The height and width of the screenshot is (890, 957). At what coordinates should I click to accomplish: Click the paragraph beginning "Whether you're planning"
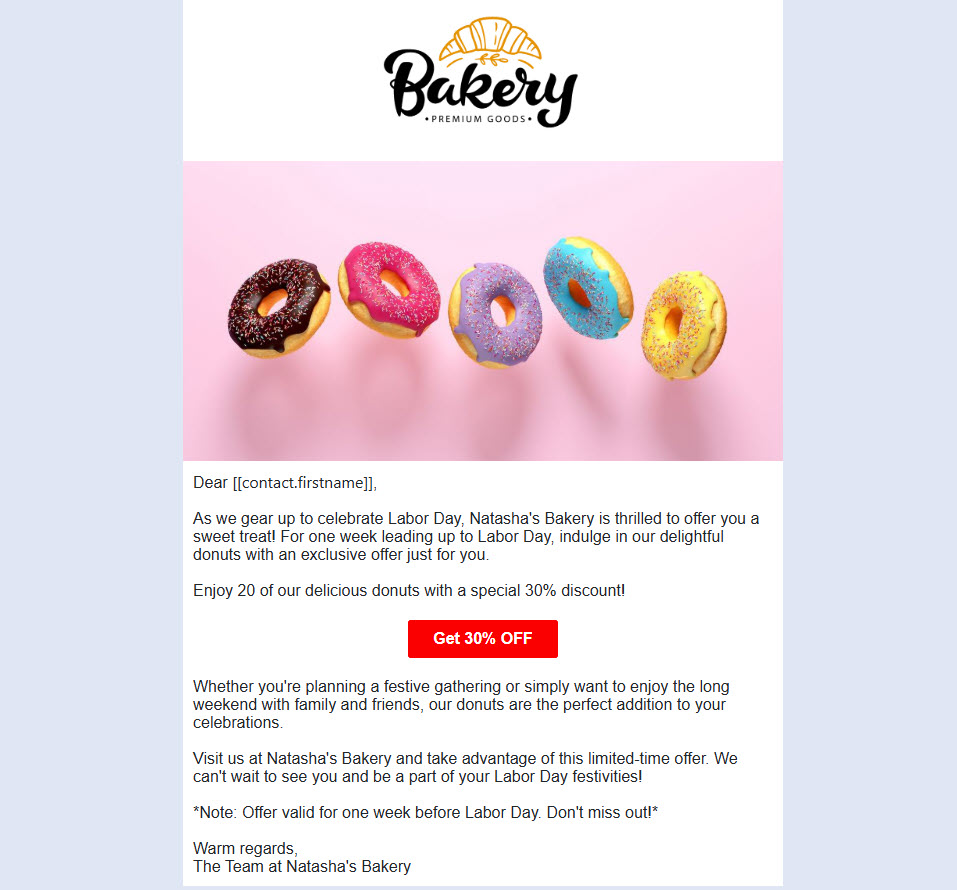[x=461, y=705]
